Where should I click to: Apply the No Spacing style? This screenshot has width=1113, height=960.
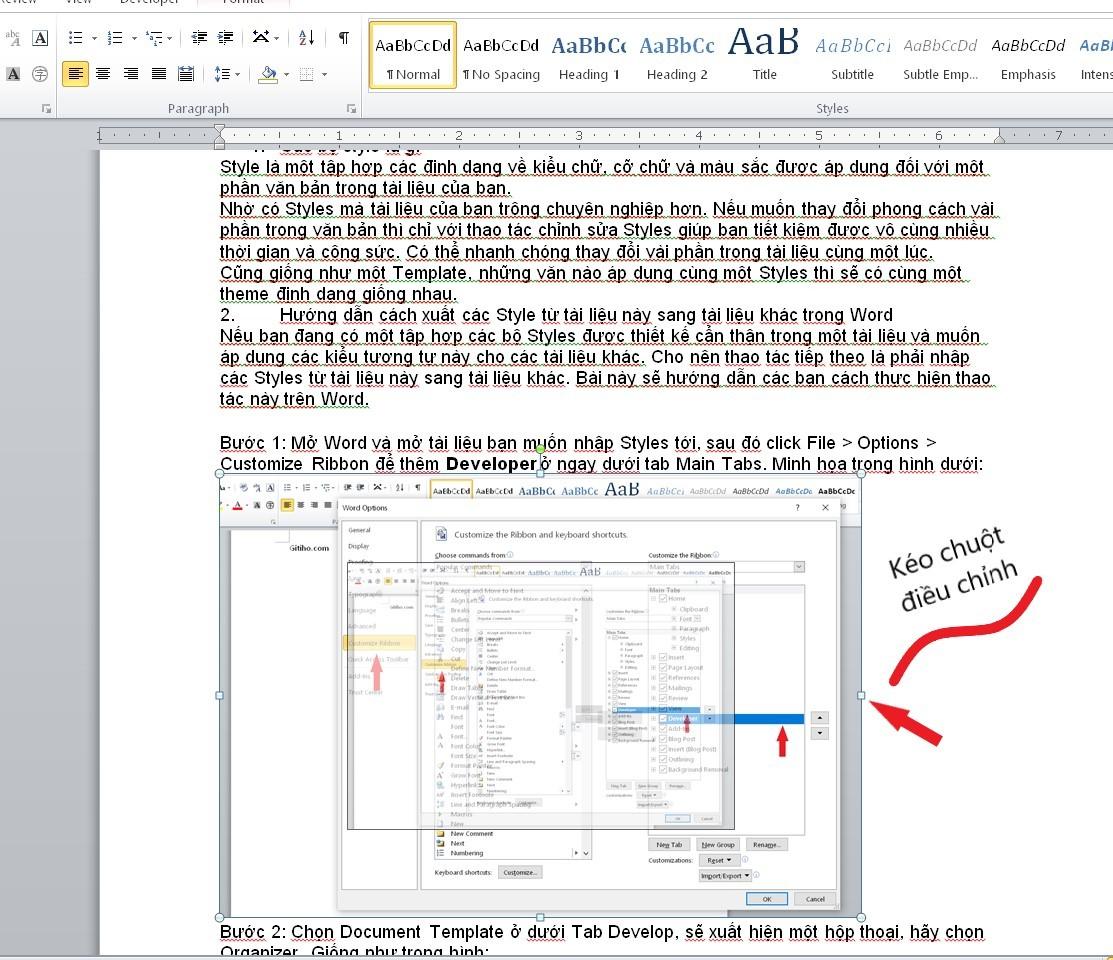coord(501,57)
